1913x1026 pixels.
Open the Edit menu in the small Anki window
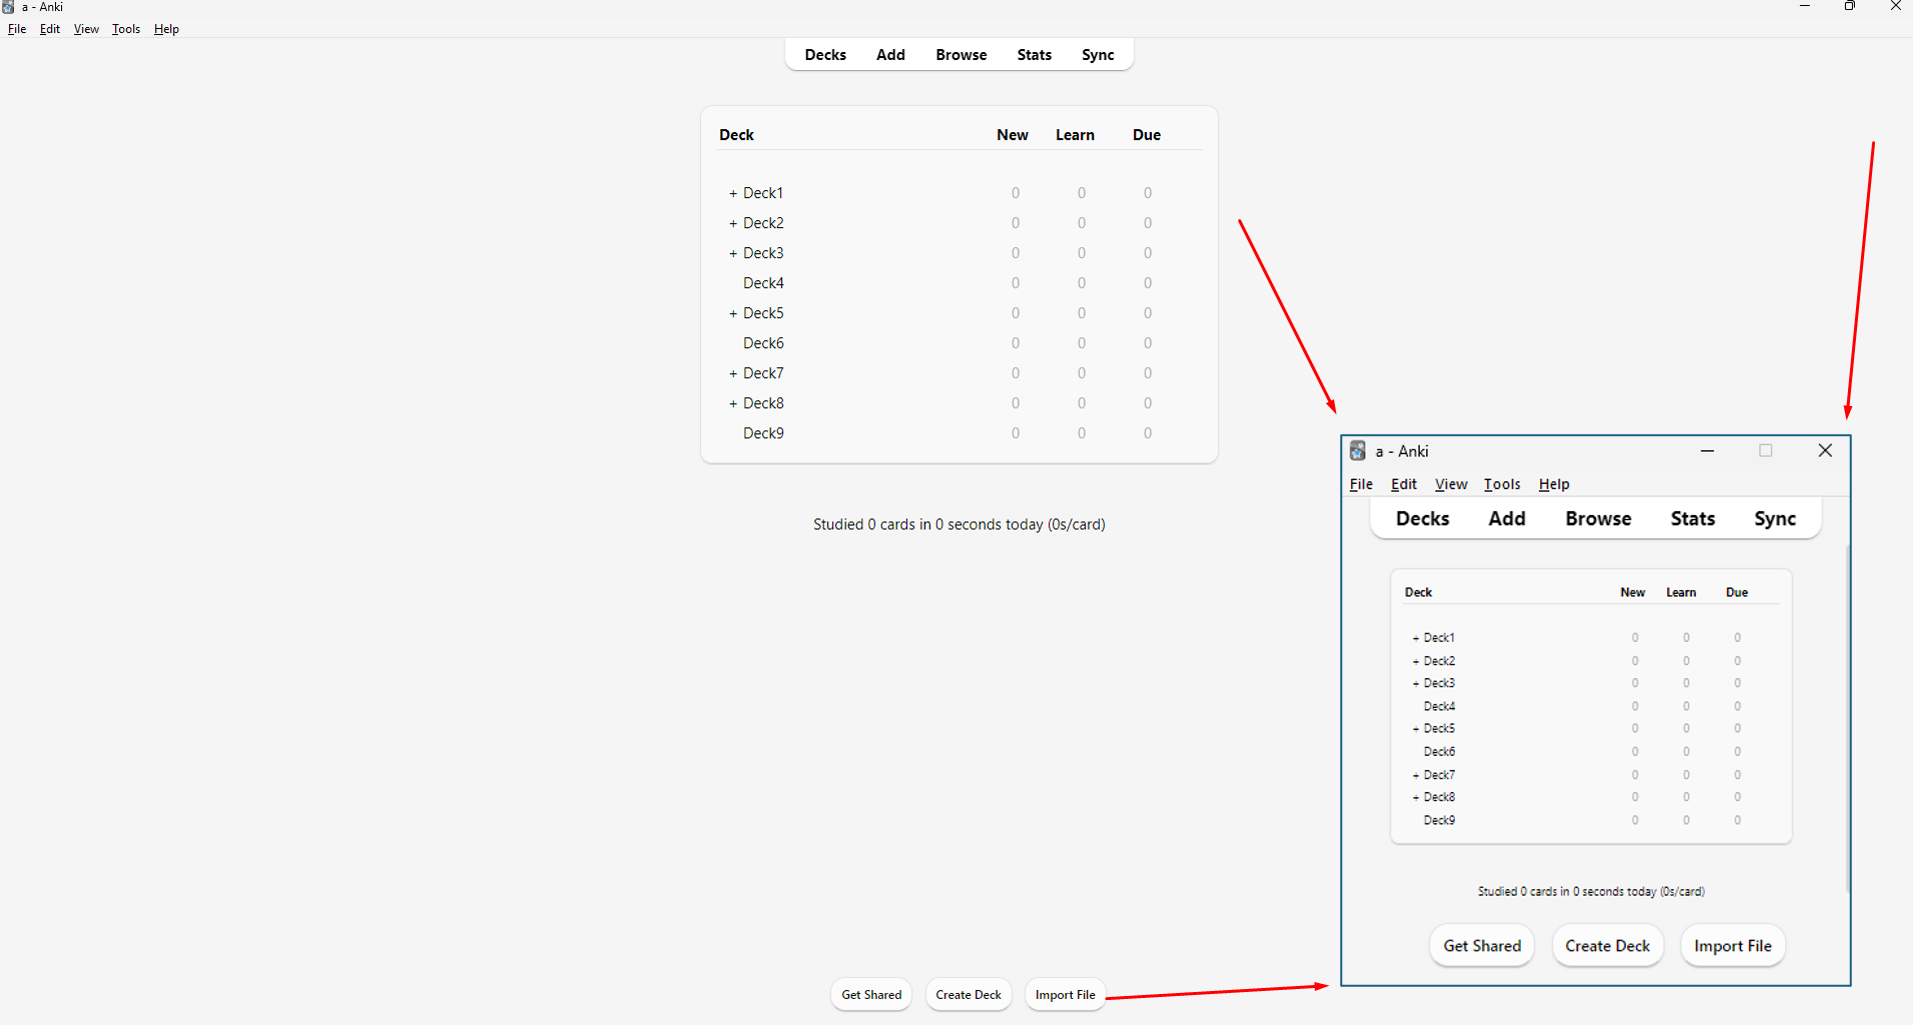[x=1404, y=484]
